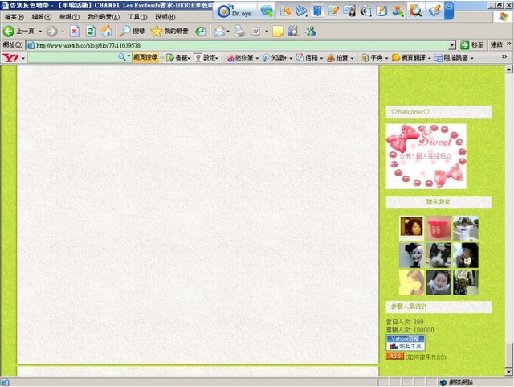Click the Yahoo Y! logo
The height and width of the screenshot is (387, 514).
pyautogui.click(x=10, y=58)
